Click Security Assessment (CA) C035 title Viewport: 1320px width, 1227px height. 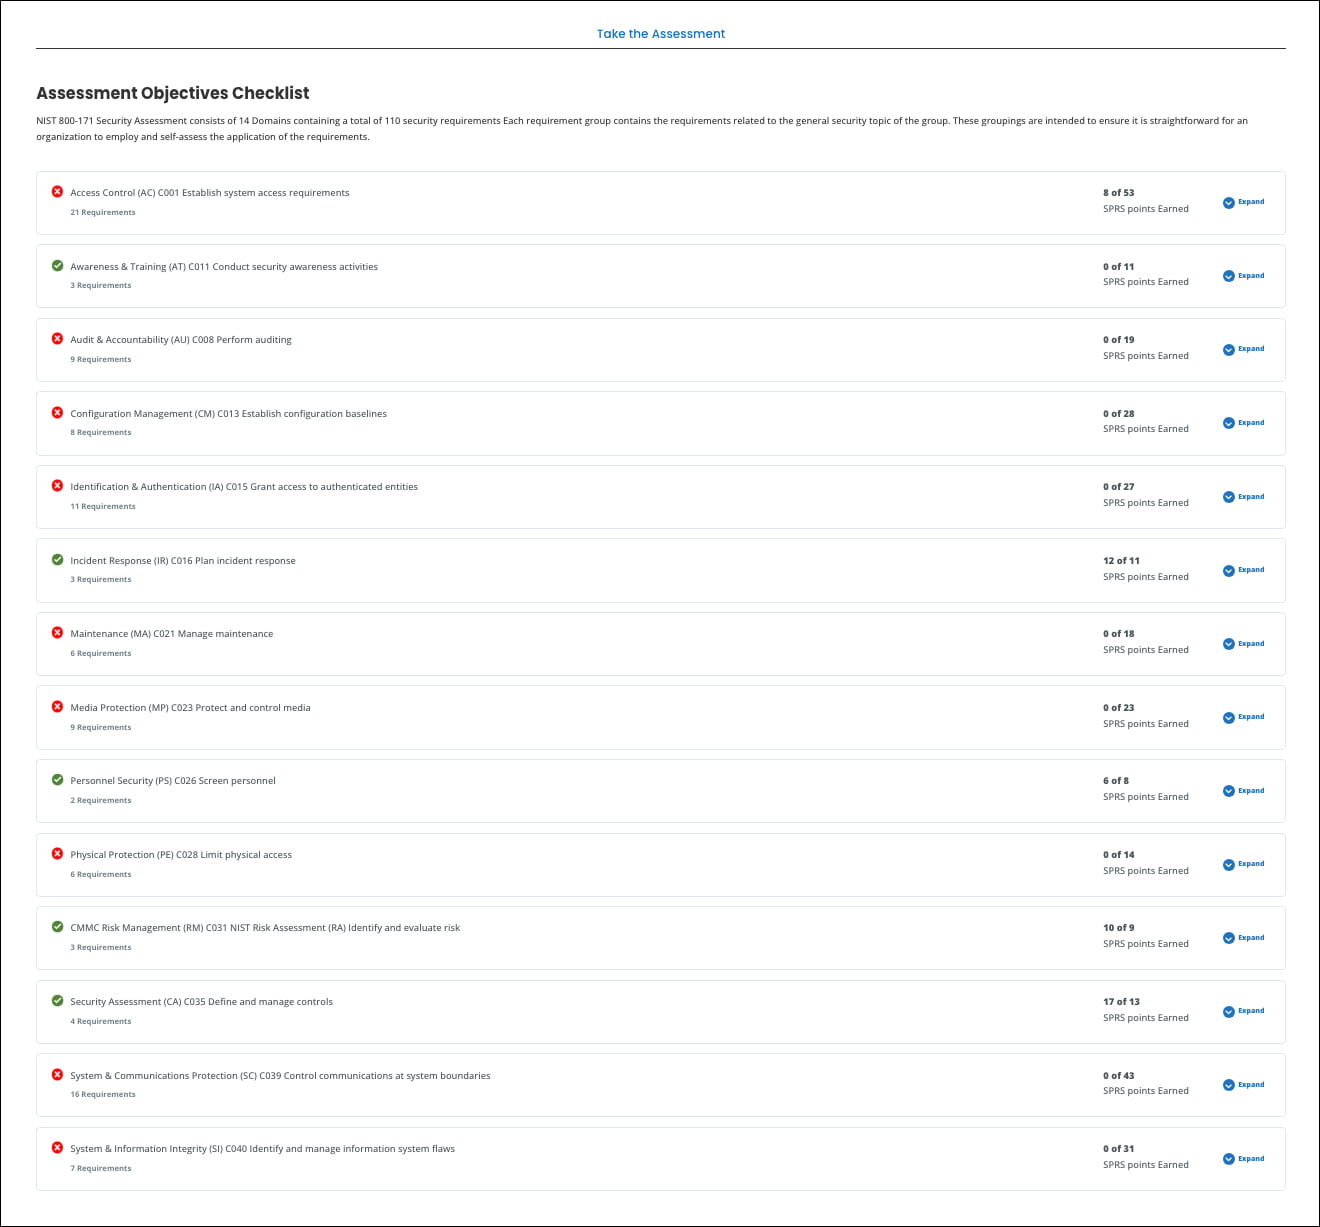pyautogui.click(x=202, y=1002)
